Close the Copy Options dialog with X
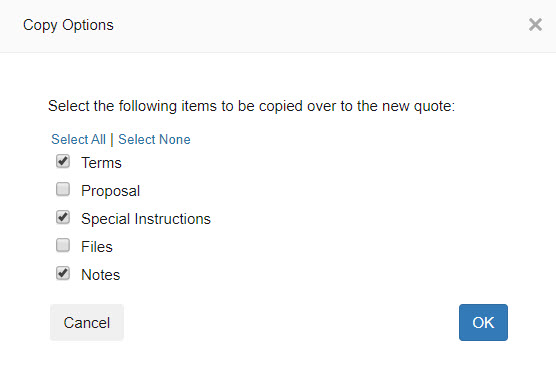Screen dimensions: 556x385 [535, 25]
